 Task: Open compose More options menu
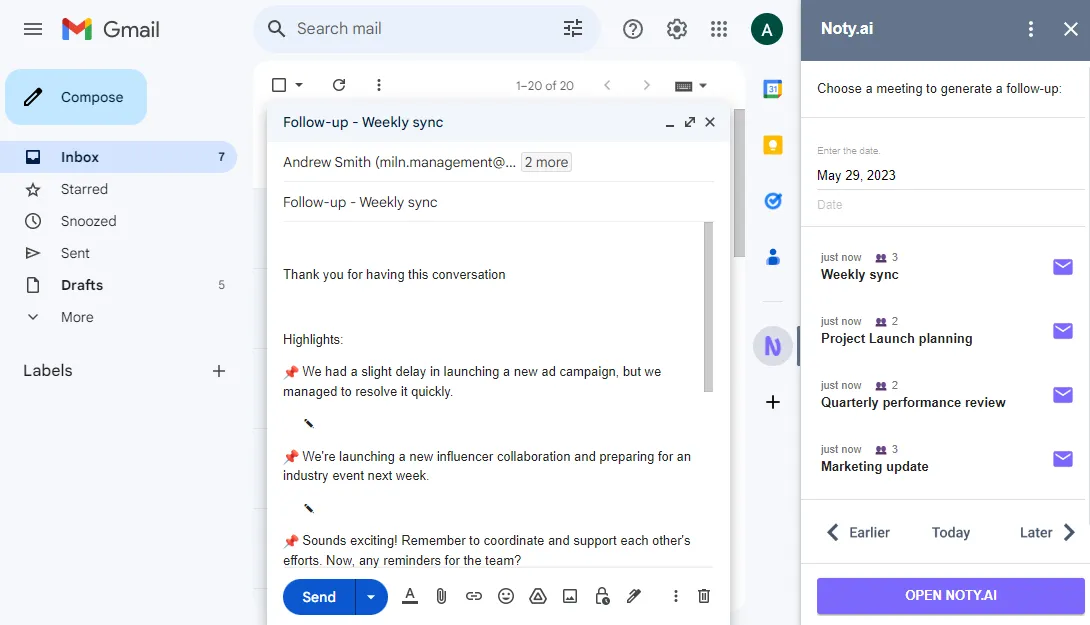tap(675, 596)
